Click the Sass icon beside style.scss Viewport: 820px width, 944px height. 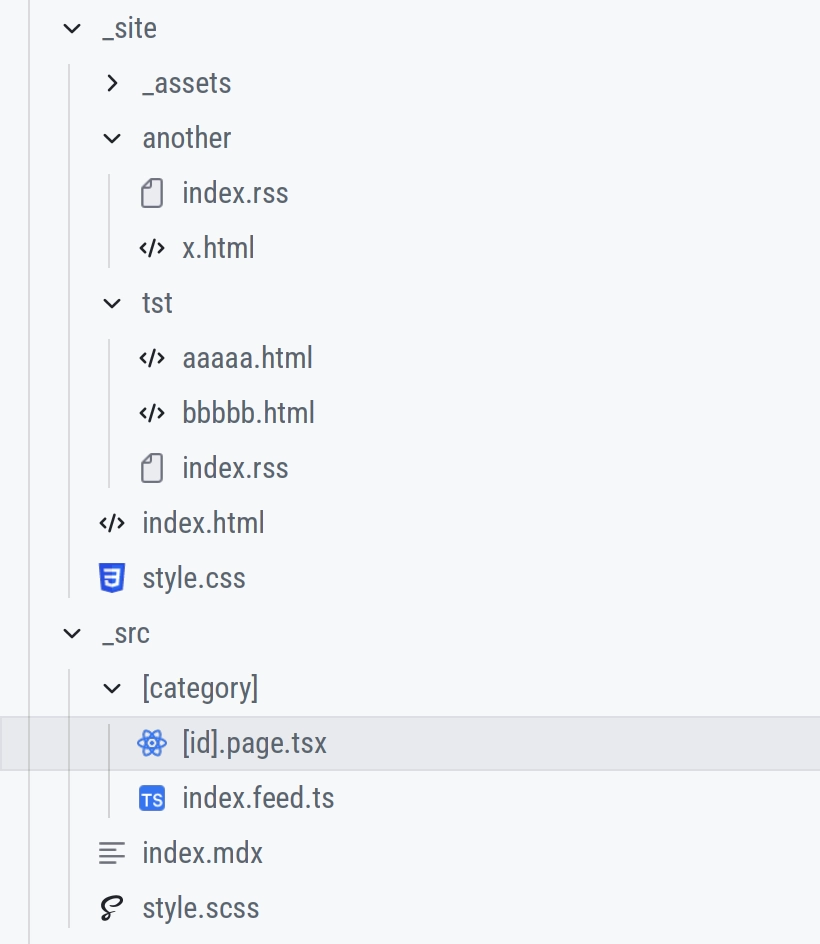pos(112,908)
